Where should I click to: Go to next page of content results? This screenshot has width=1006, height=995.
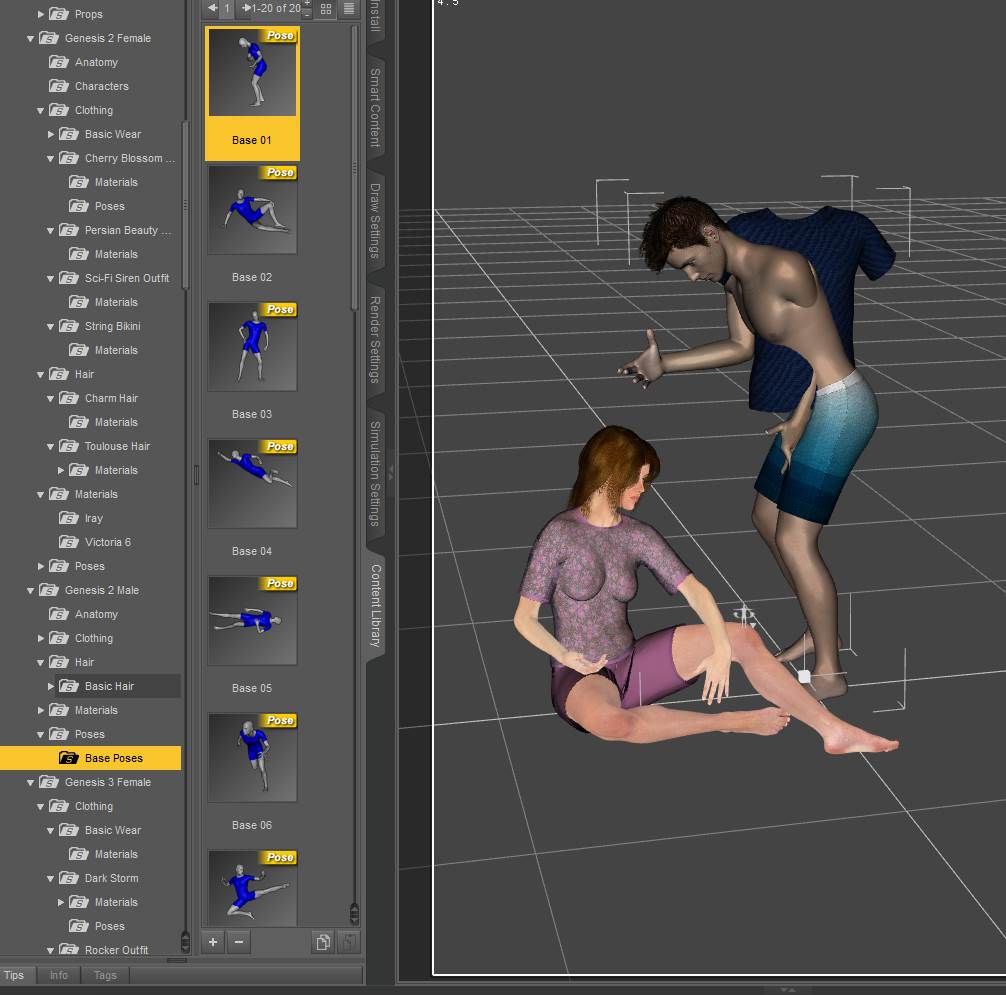tap(246, 8)
